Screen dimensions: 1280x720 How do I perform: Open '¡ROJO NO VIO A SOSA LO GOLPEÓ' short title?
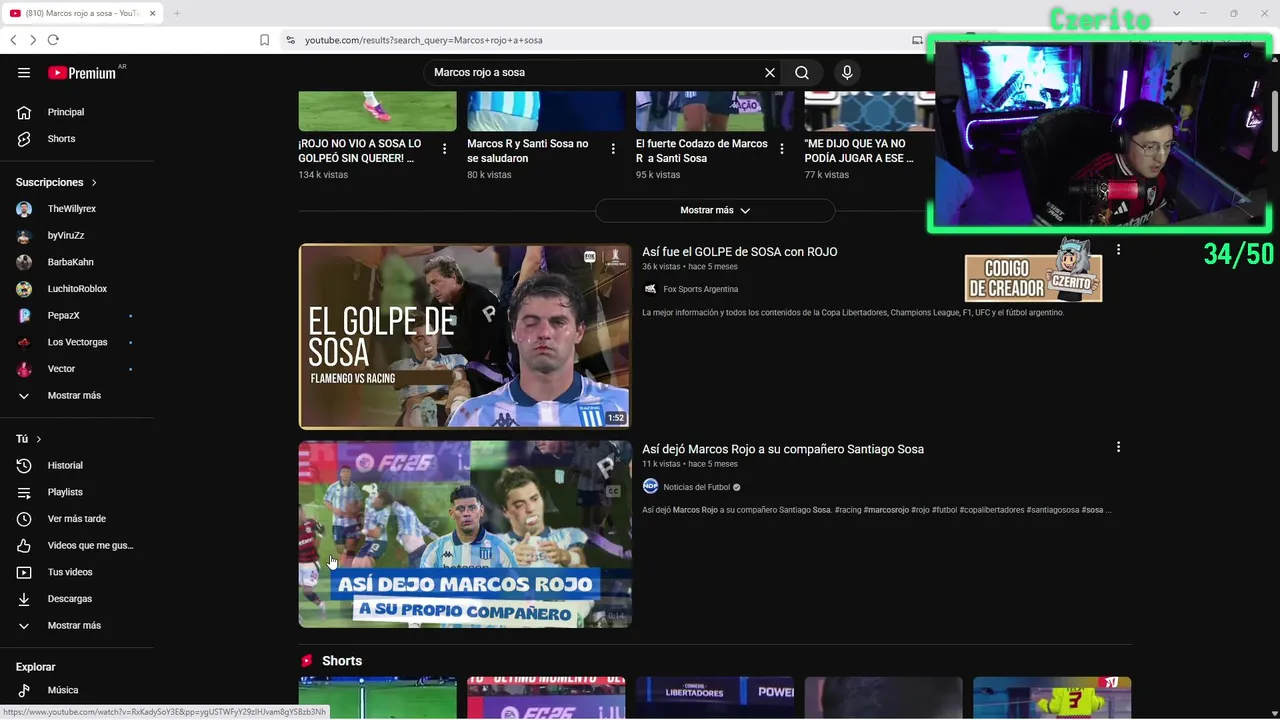360,151
